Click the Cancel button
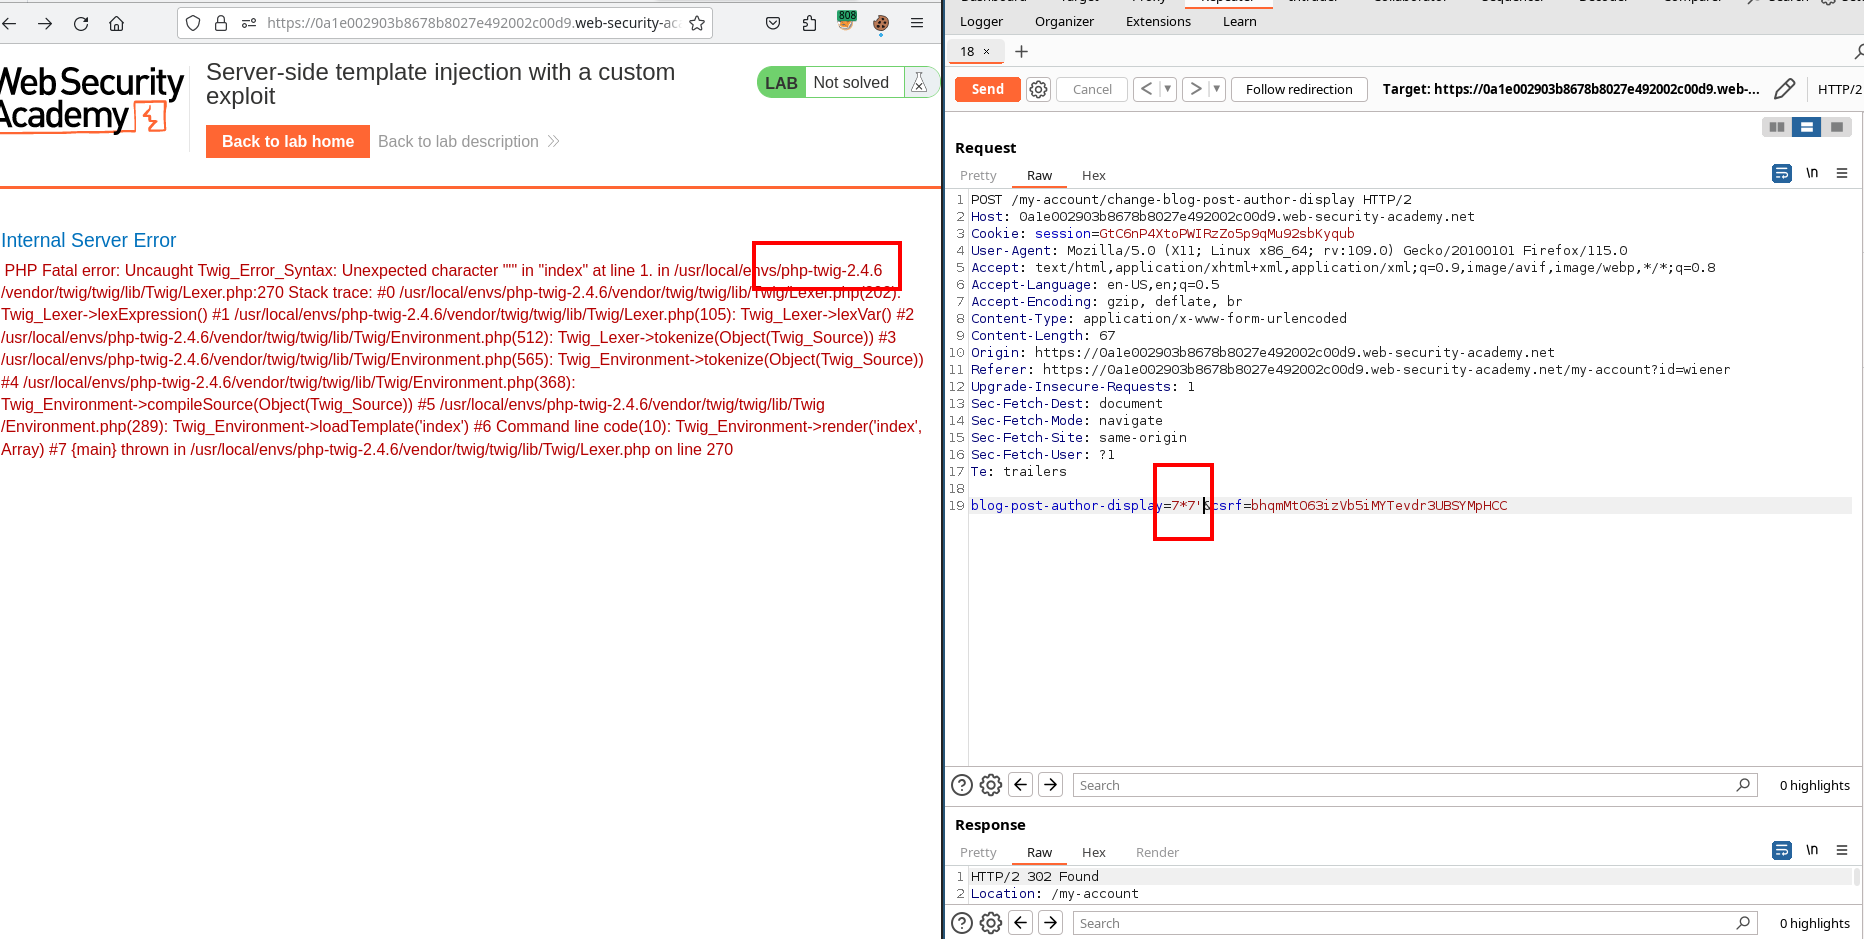The height and width of the screenshot is (939, 1864). click(1092, 89)
